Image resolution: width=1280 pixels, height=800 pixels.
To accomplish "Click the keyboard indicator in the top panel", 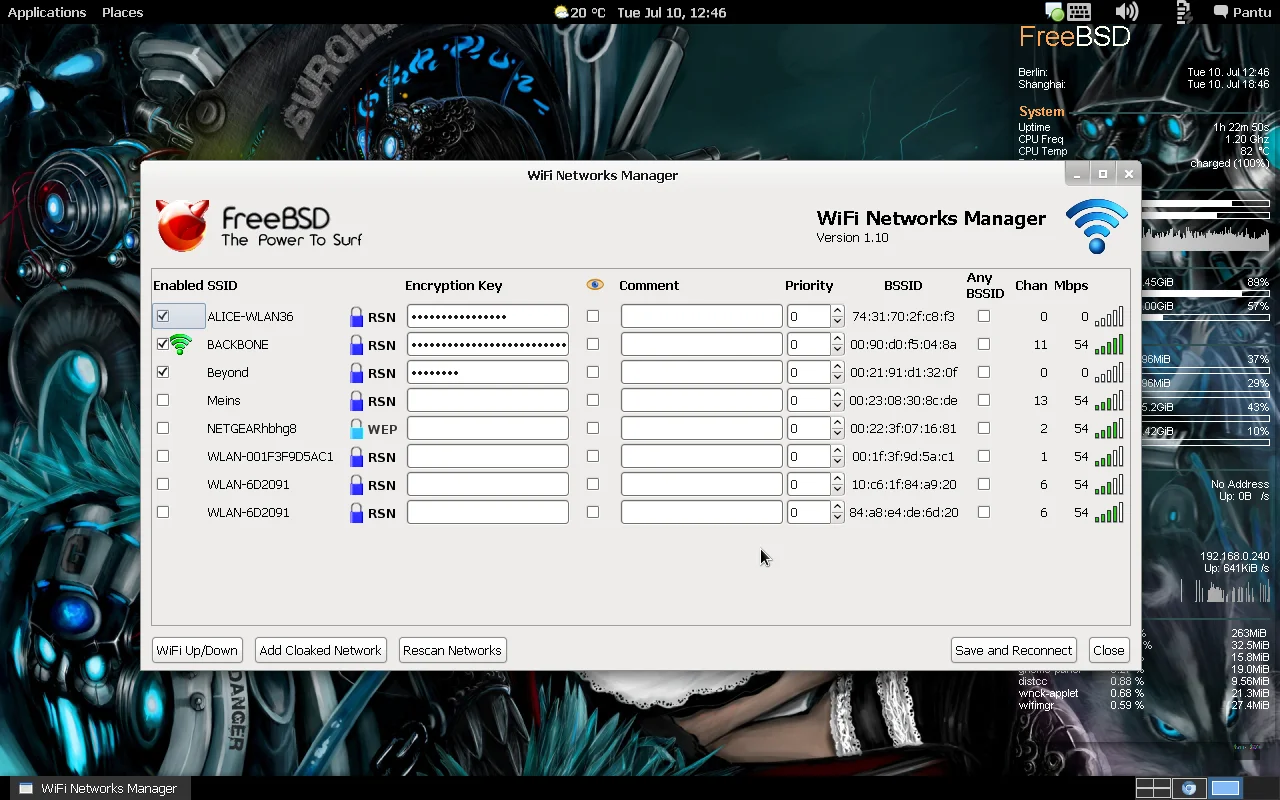I will (x=1078, y=12).
